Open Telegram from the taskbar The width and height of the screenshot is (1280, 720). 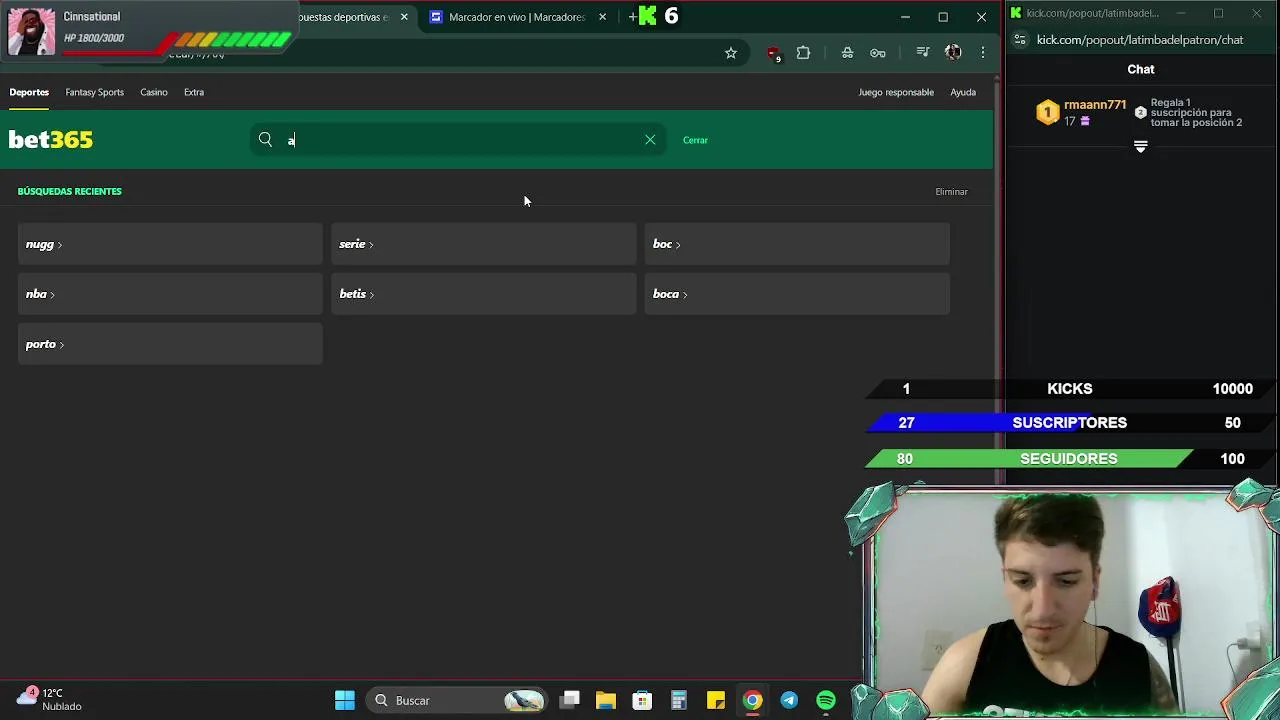pos(789,701)
